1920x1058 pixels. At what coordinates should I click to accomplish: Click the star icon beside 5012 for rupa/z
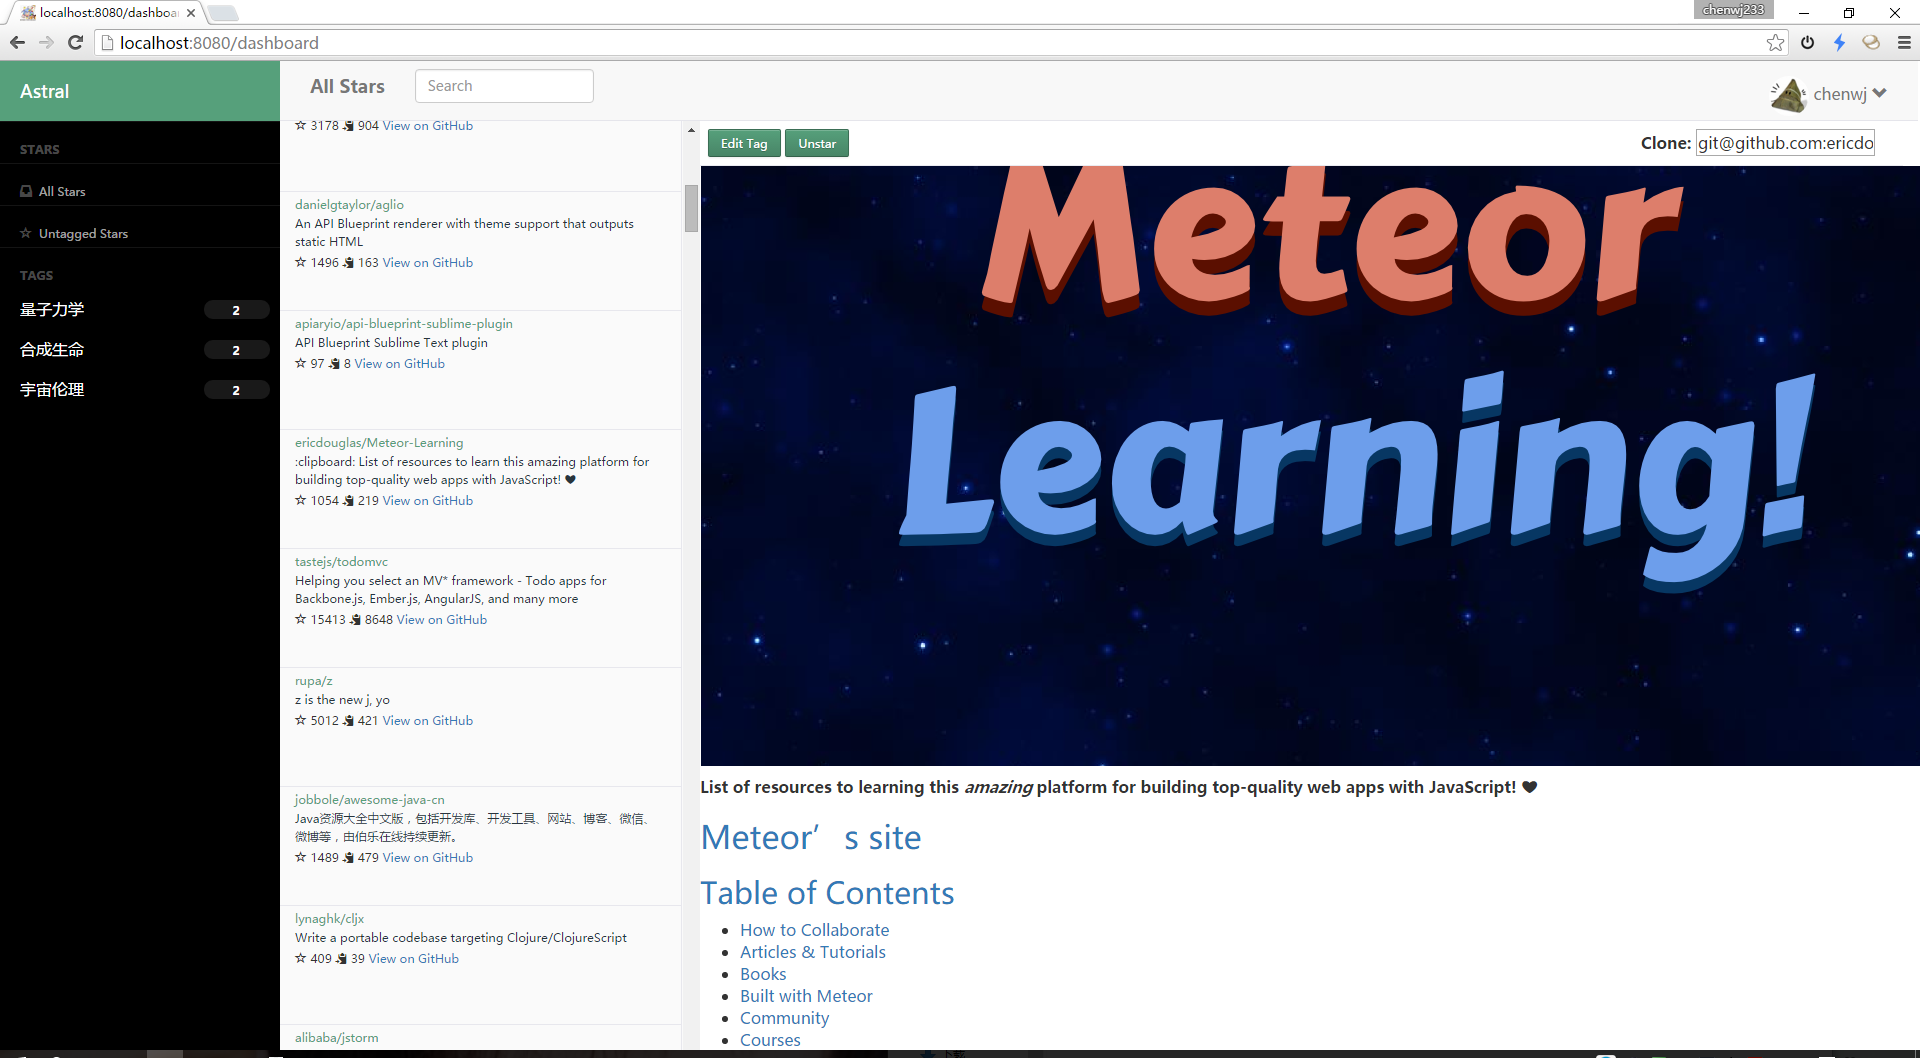[300, 720]
